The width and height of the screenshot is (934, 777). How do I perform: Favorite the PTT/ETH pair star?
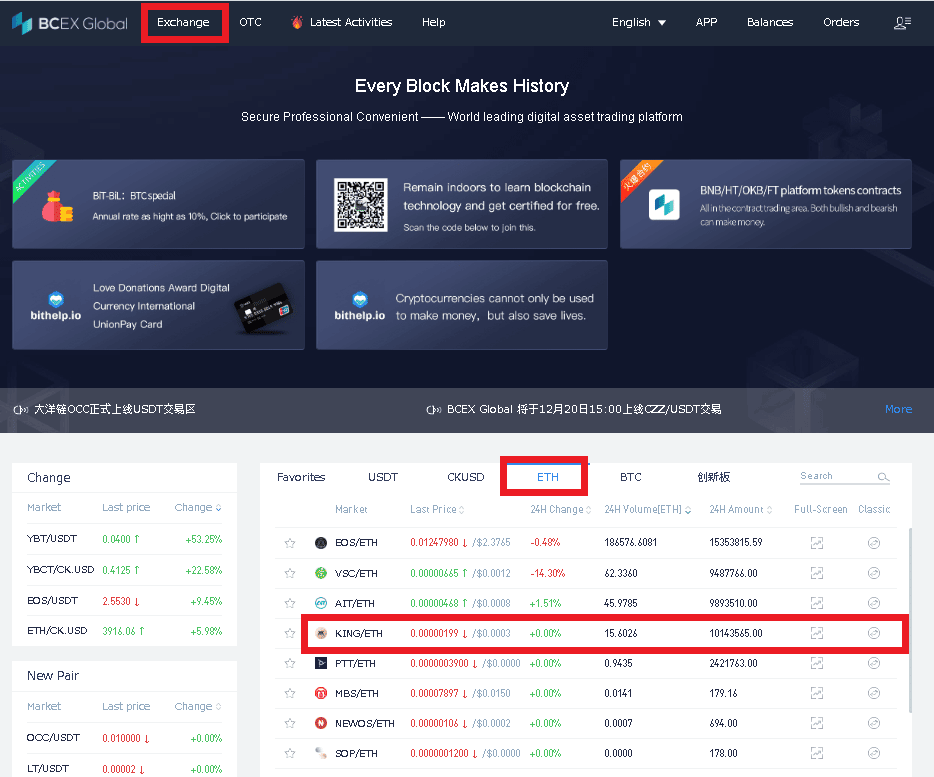point(290,663)
